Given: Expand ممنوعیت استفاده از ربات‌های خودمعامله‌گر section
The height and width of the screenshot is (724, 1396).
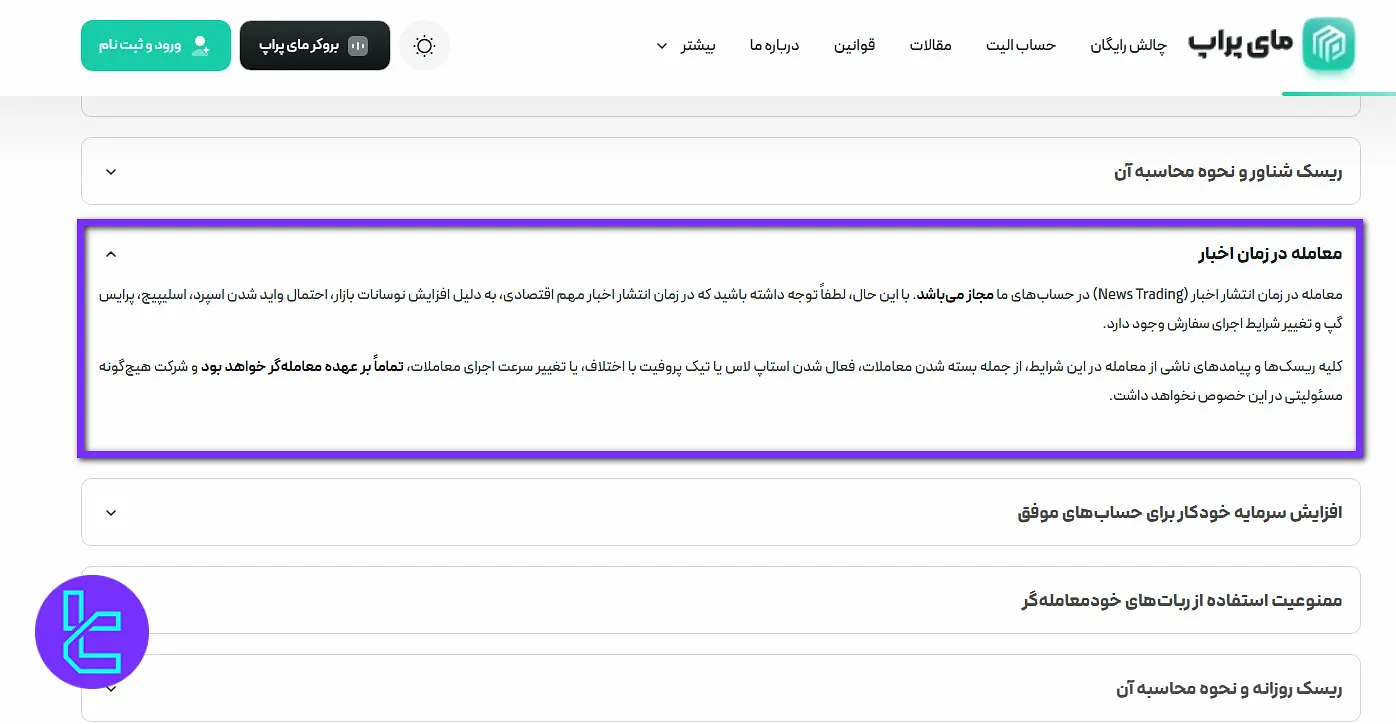Looking at the screenshot, I should [x=720, y=600].
